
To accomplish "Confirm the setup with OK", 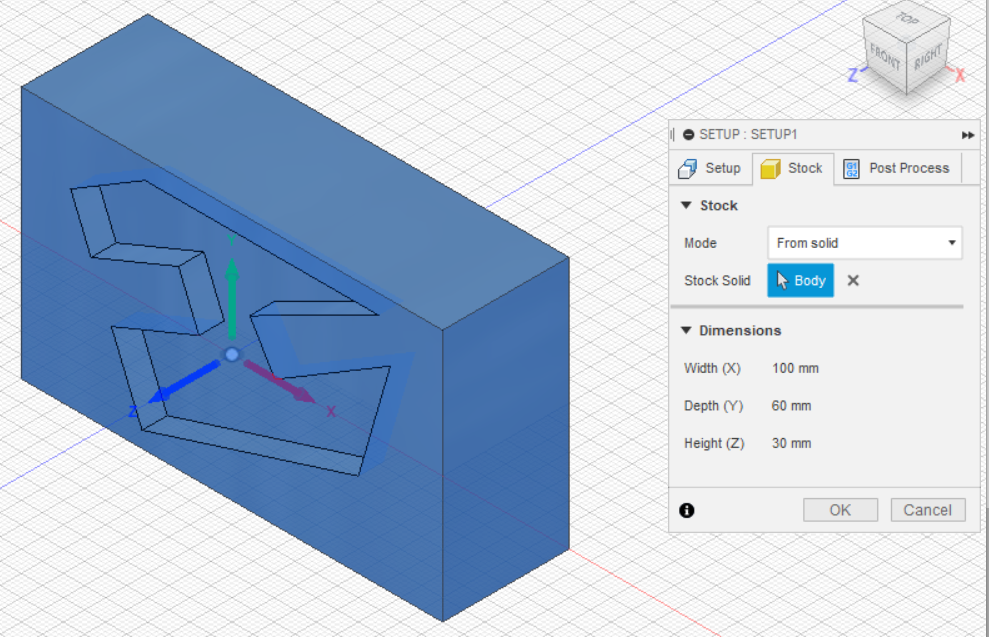I will [840, 510].
